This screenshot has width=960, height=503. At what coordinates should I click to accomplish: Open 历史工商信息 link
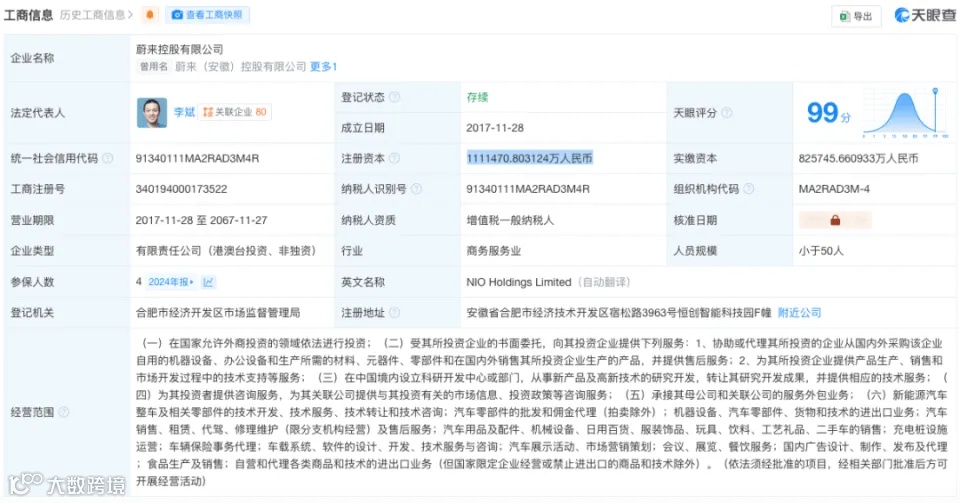tap(96, 15)
